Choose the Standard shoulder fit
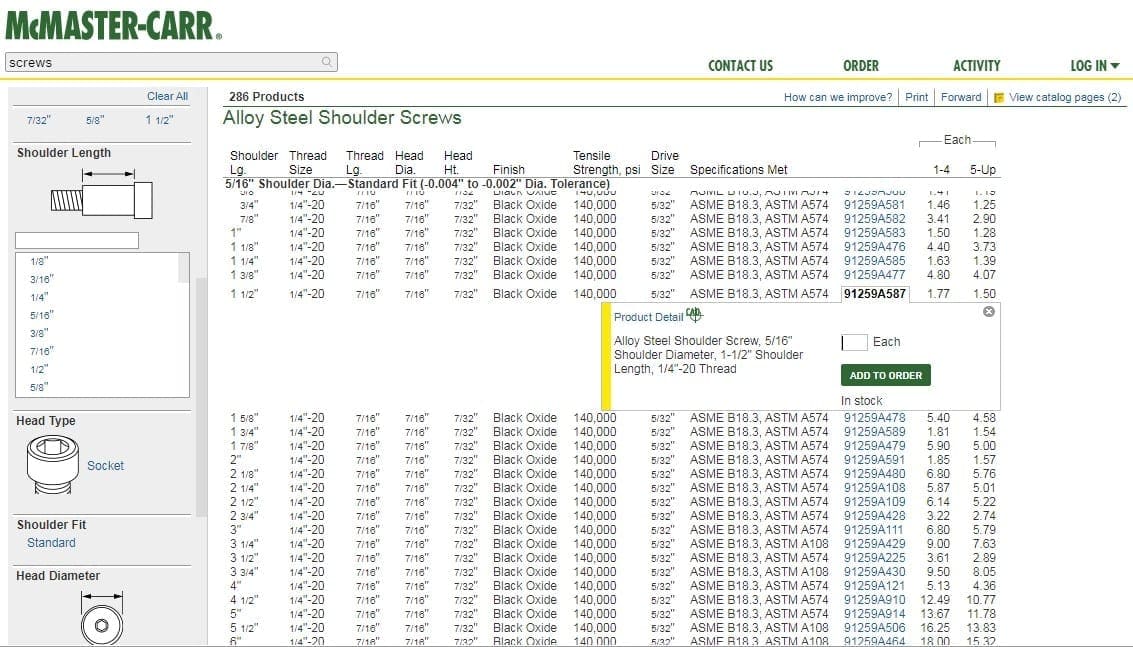Screen dimensions: 1133x647 (51, 542)
